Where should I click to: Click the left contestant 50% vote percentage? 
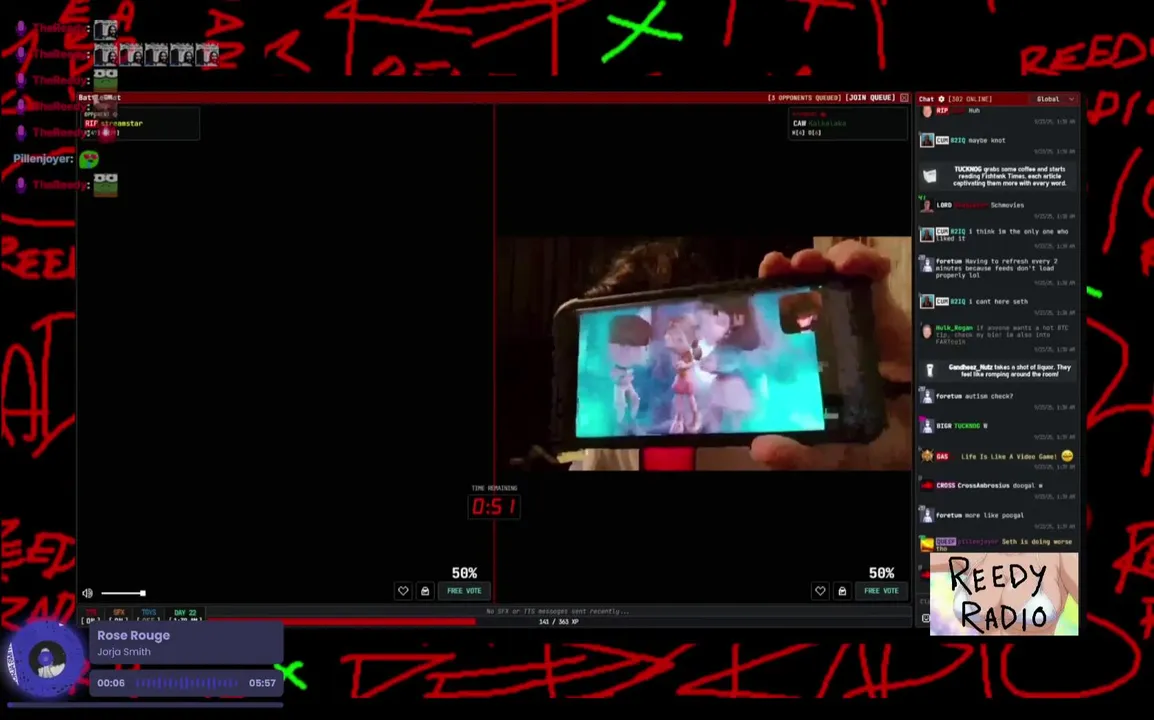464,573
